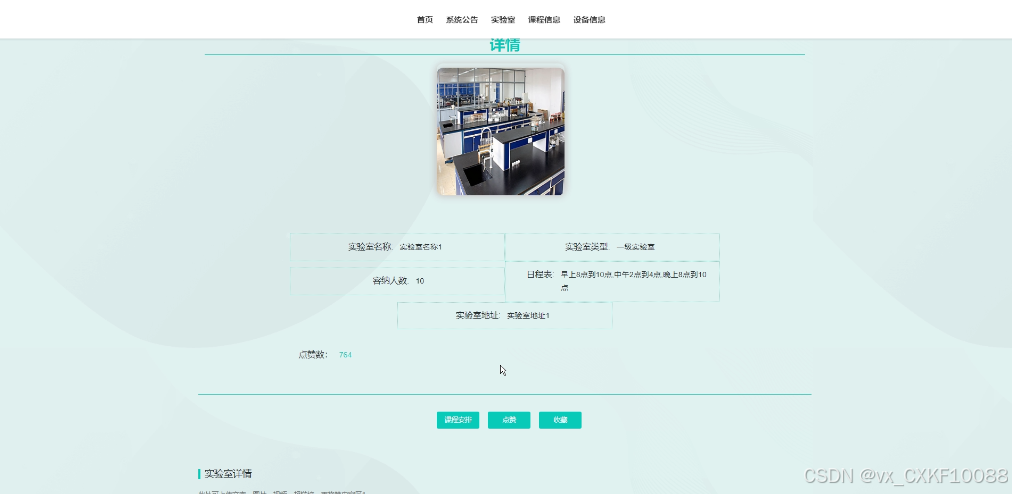The image size is (1012, 494).
Task: Click the 实验室类型 label
Action: click(587, 247)
